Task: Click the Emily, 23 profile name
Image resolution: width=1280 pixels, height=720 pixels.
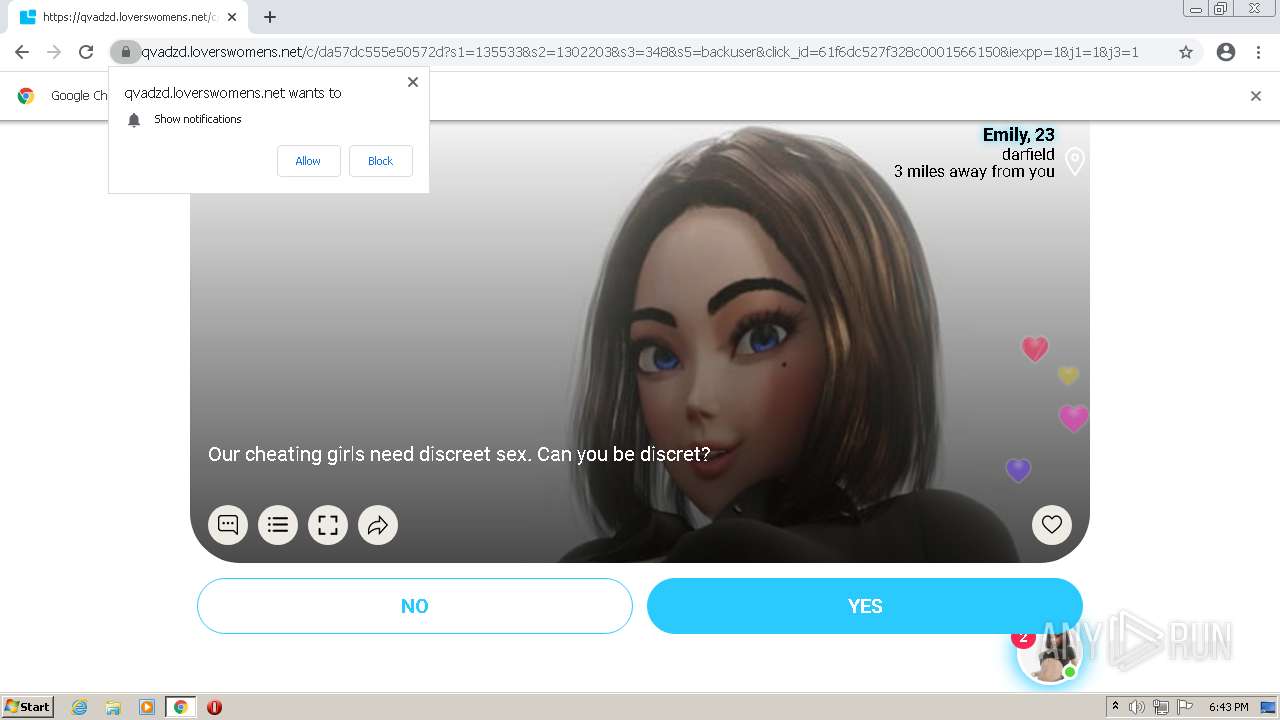Action: (x=1018, y=135)
